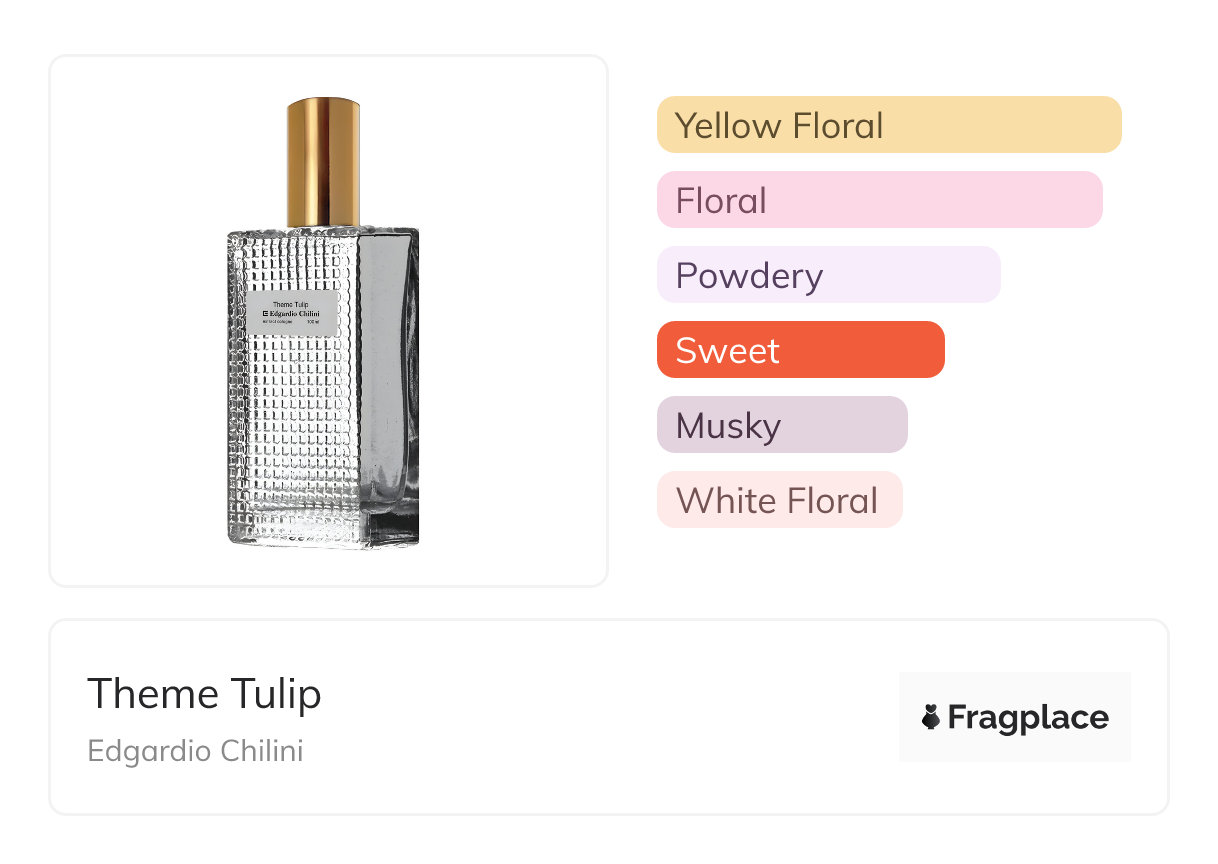Open the Edgardio Chilini brand link below title
The width and height of the screenshot is (1218, 864).
195,751
